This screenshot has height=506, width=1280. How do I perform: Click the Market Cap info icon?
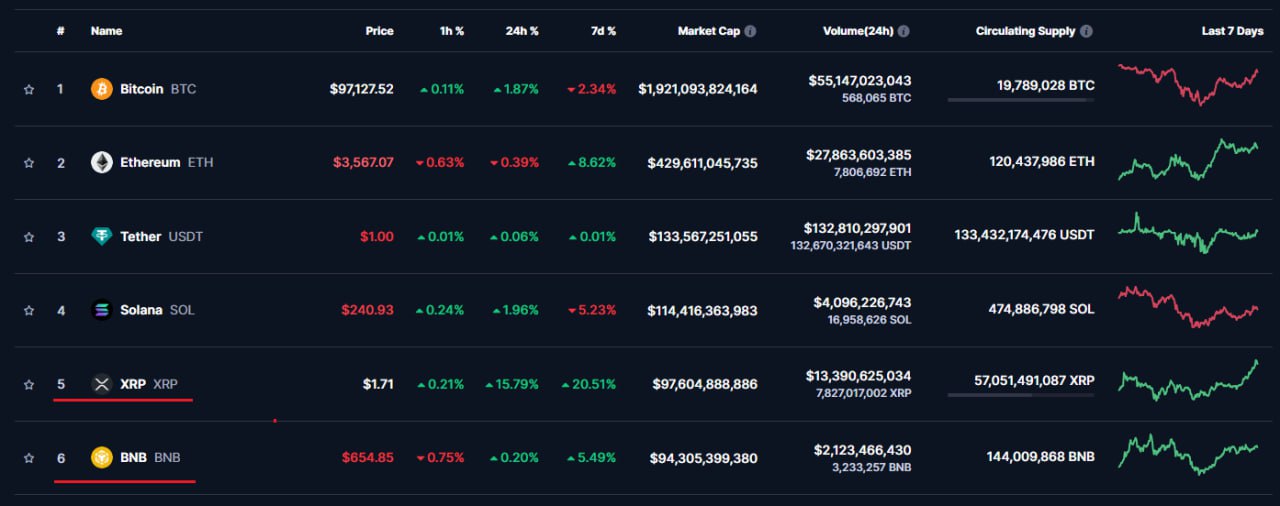click(x=750, y=31)
